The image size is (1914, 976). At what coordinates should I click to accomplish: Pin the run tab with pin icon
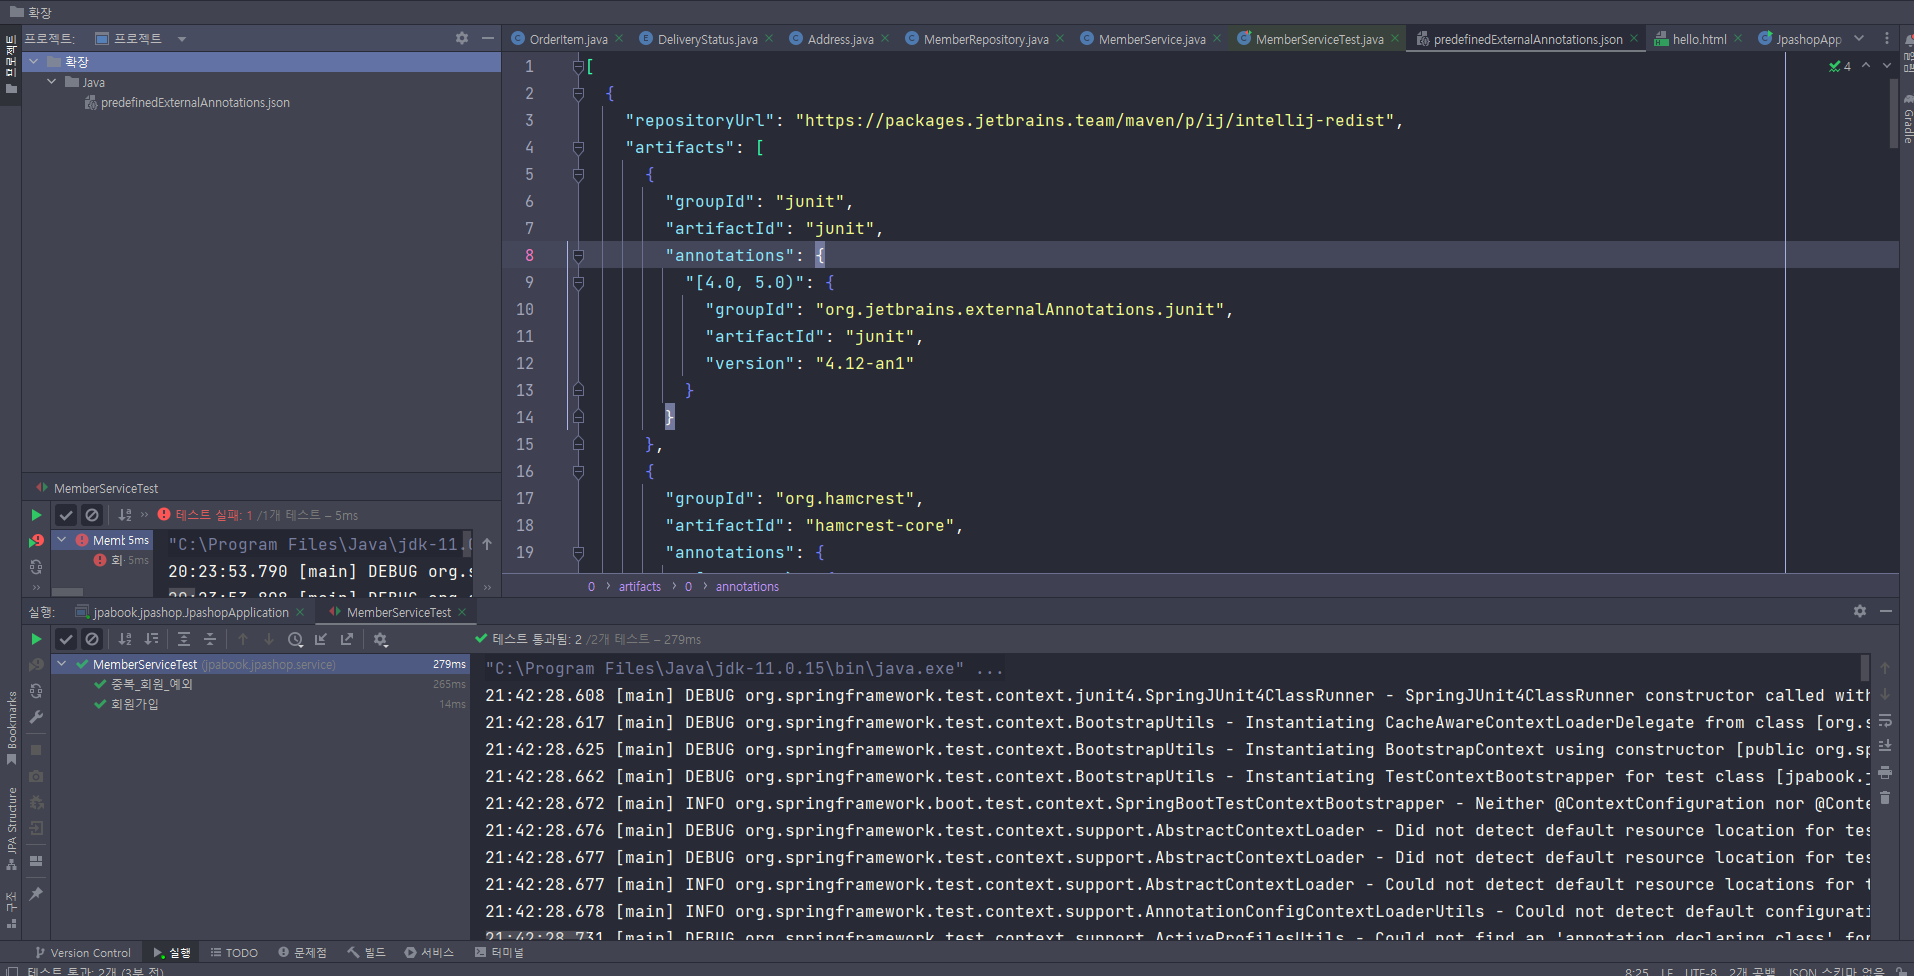pos(36,893)
